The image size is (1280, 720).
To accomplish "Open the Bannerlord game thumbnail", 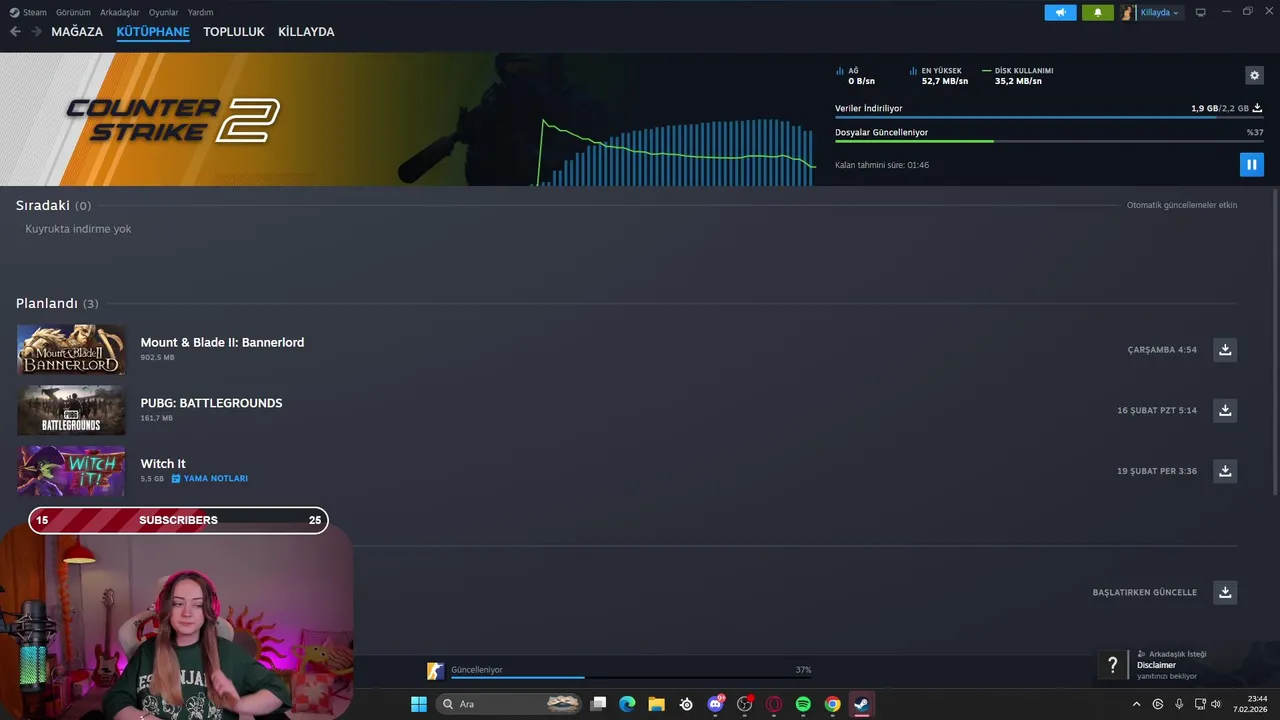I will click(x=71, y=349).
